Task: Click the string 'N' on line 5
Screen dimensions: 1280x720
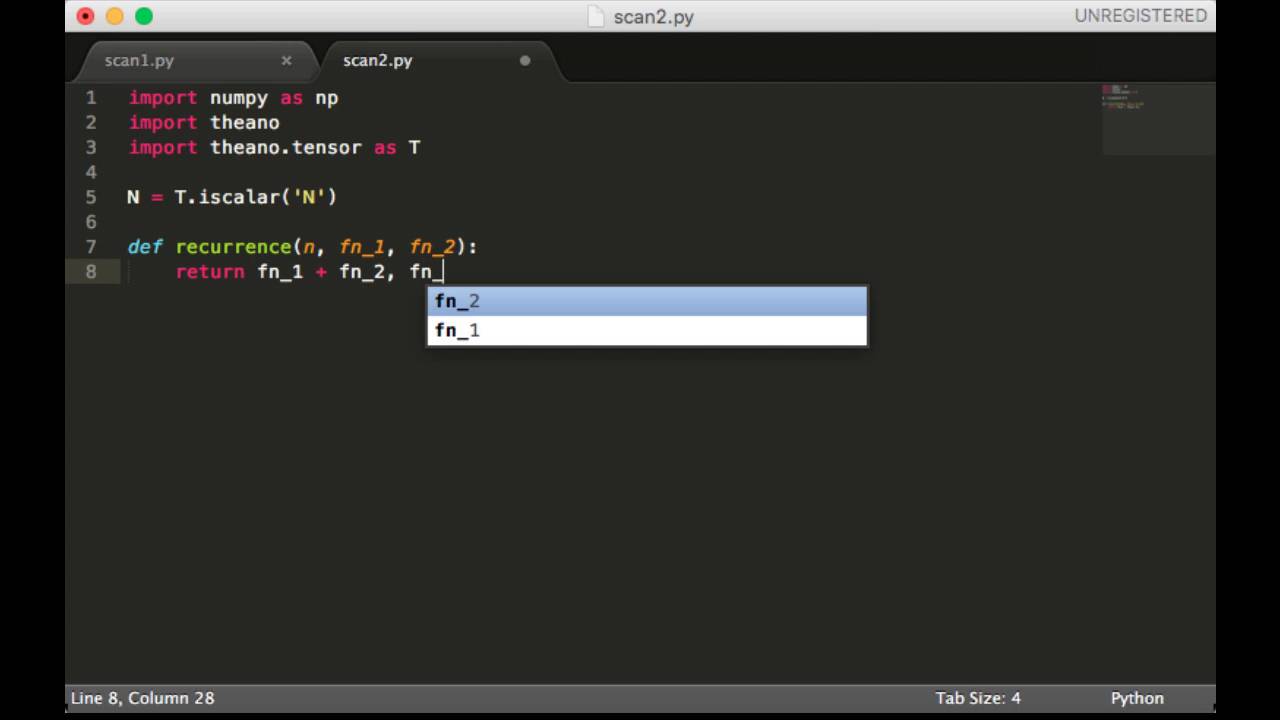Action: click(309, 197)
